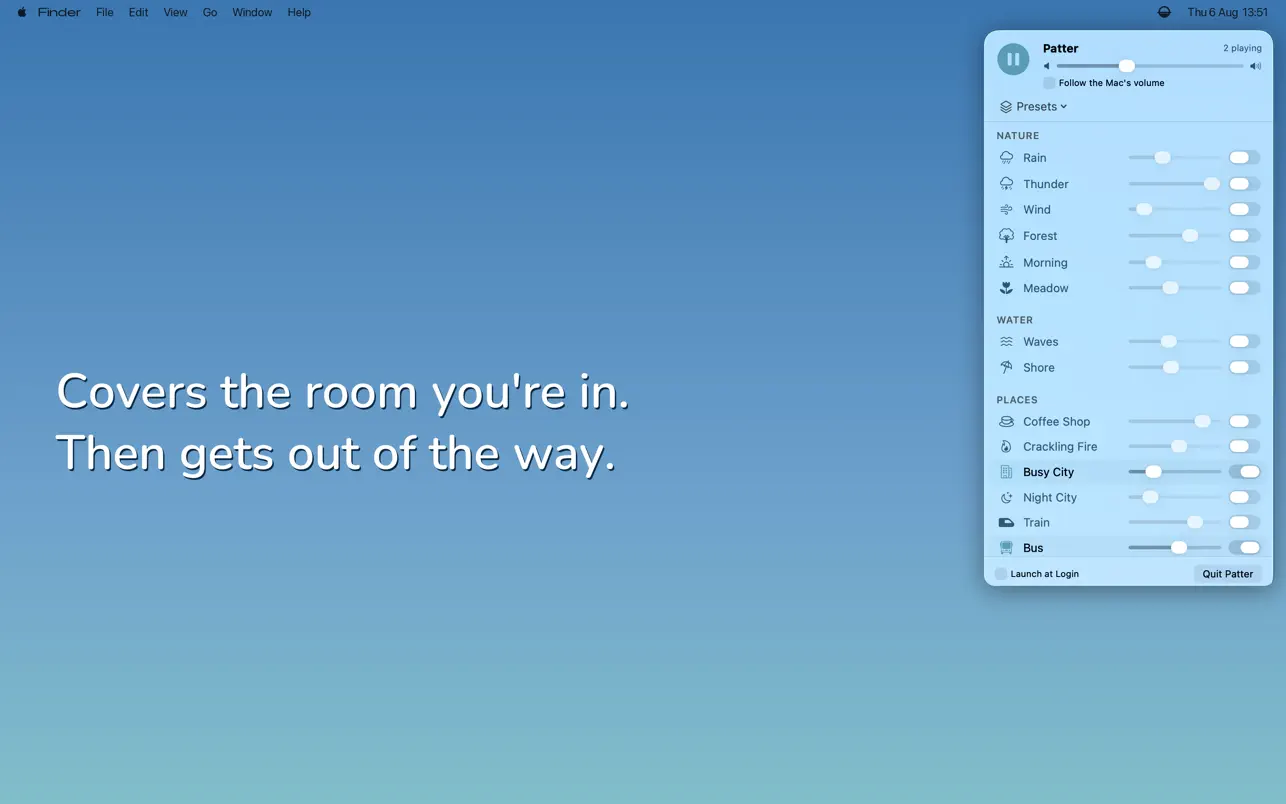1286x804 pixels.
Task: Click the Morning sunrise icon
Action: [x=1006, y=262]
